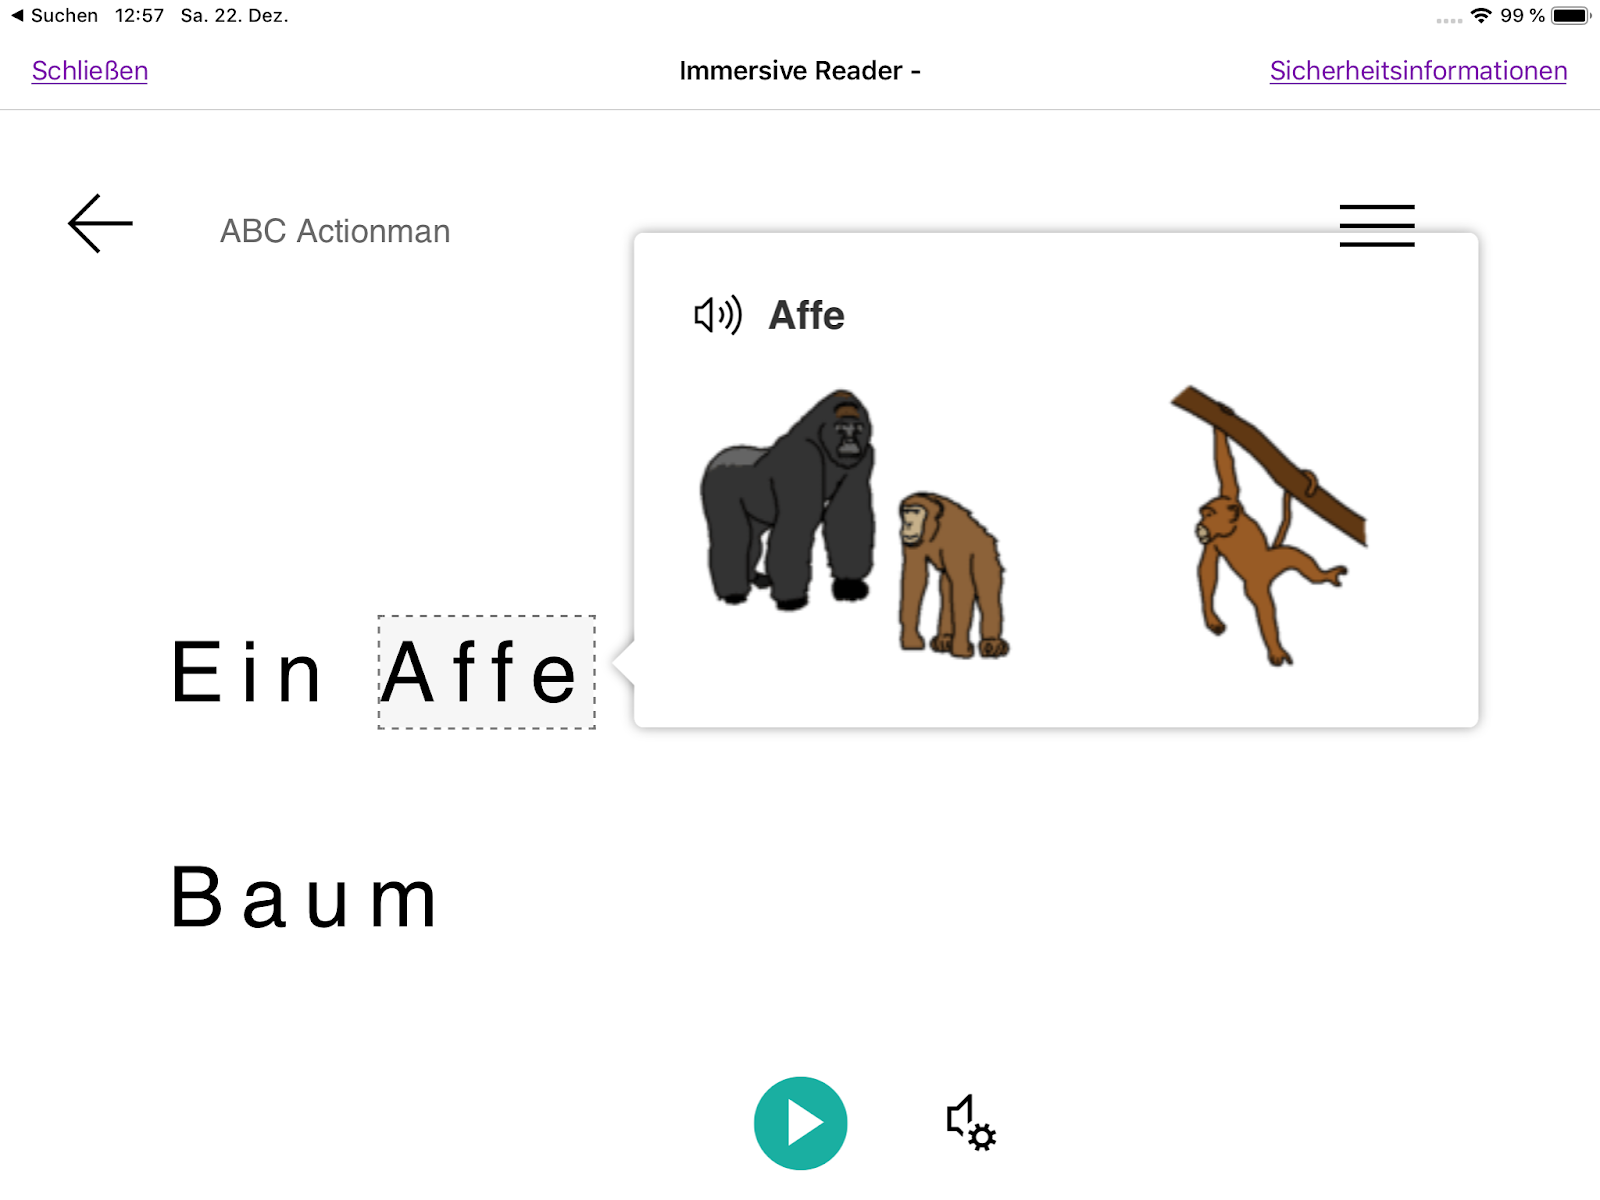The image size is (1600, 1200).
Task: Tap the word Ein
Action: pyautogui.click(x=246, y=672)
